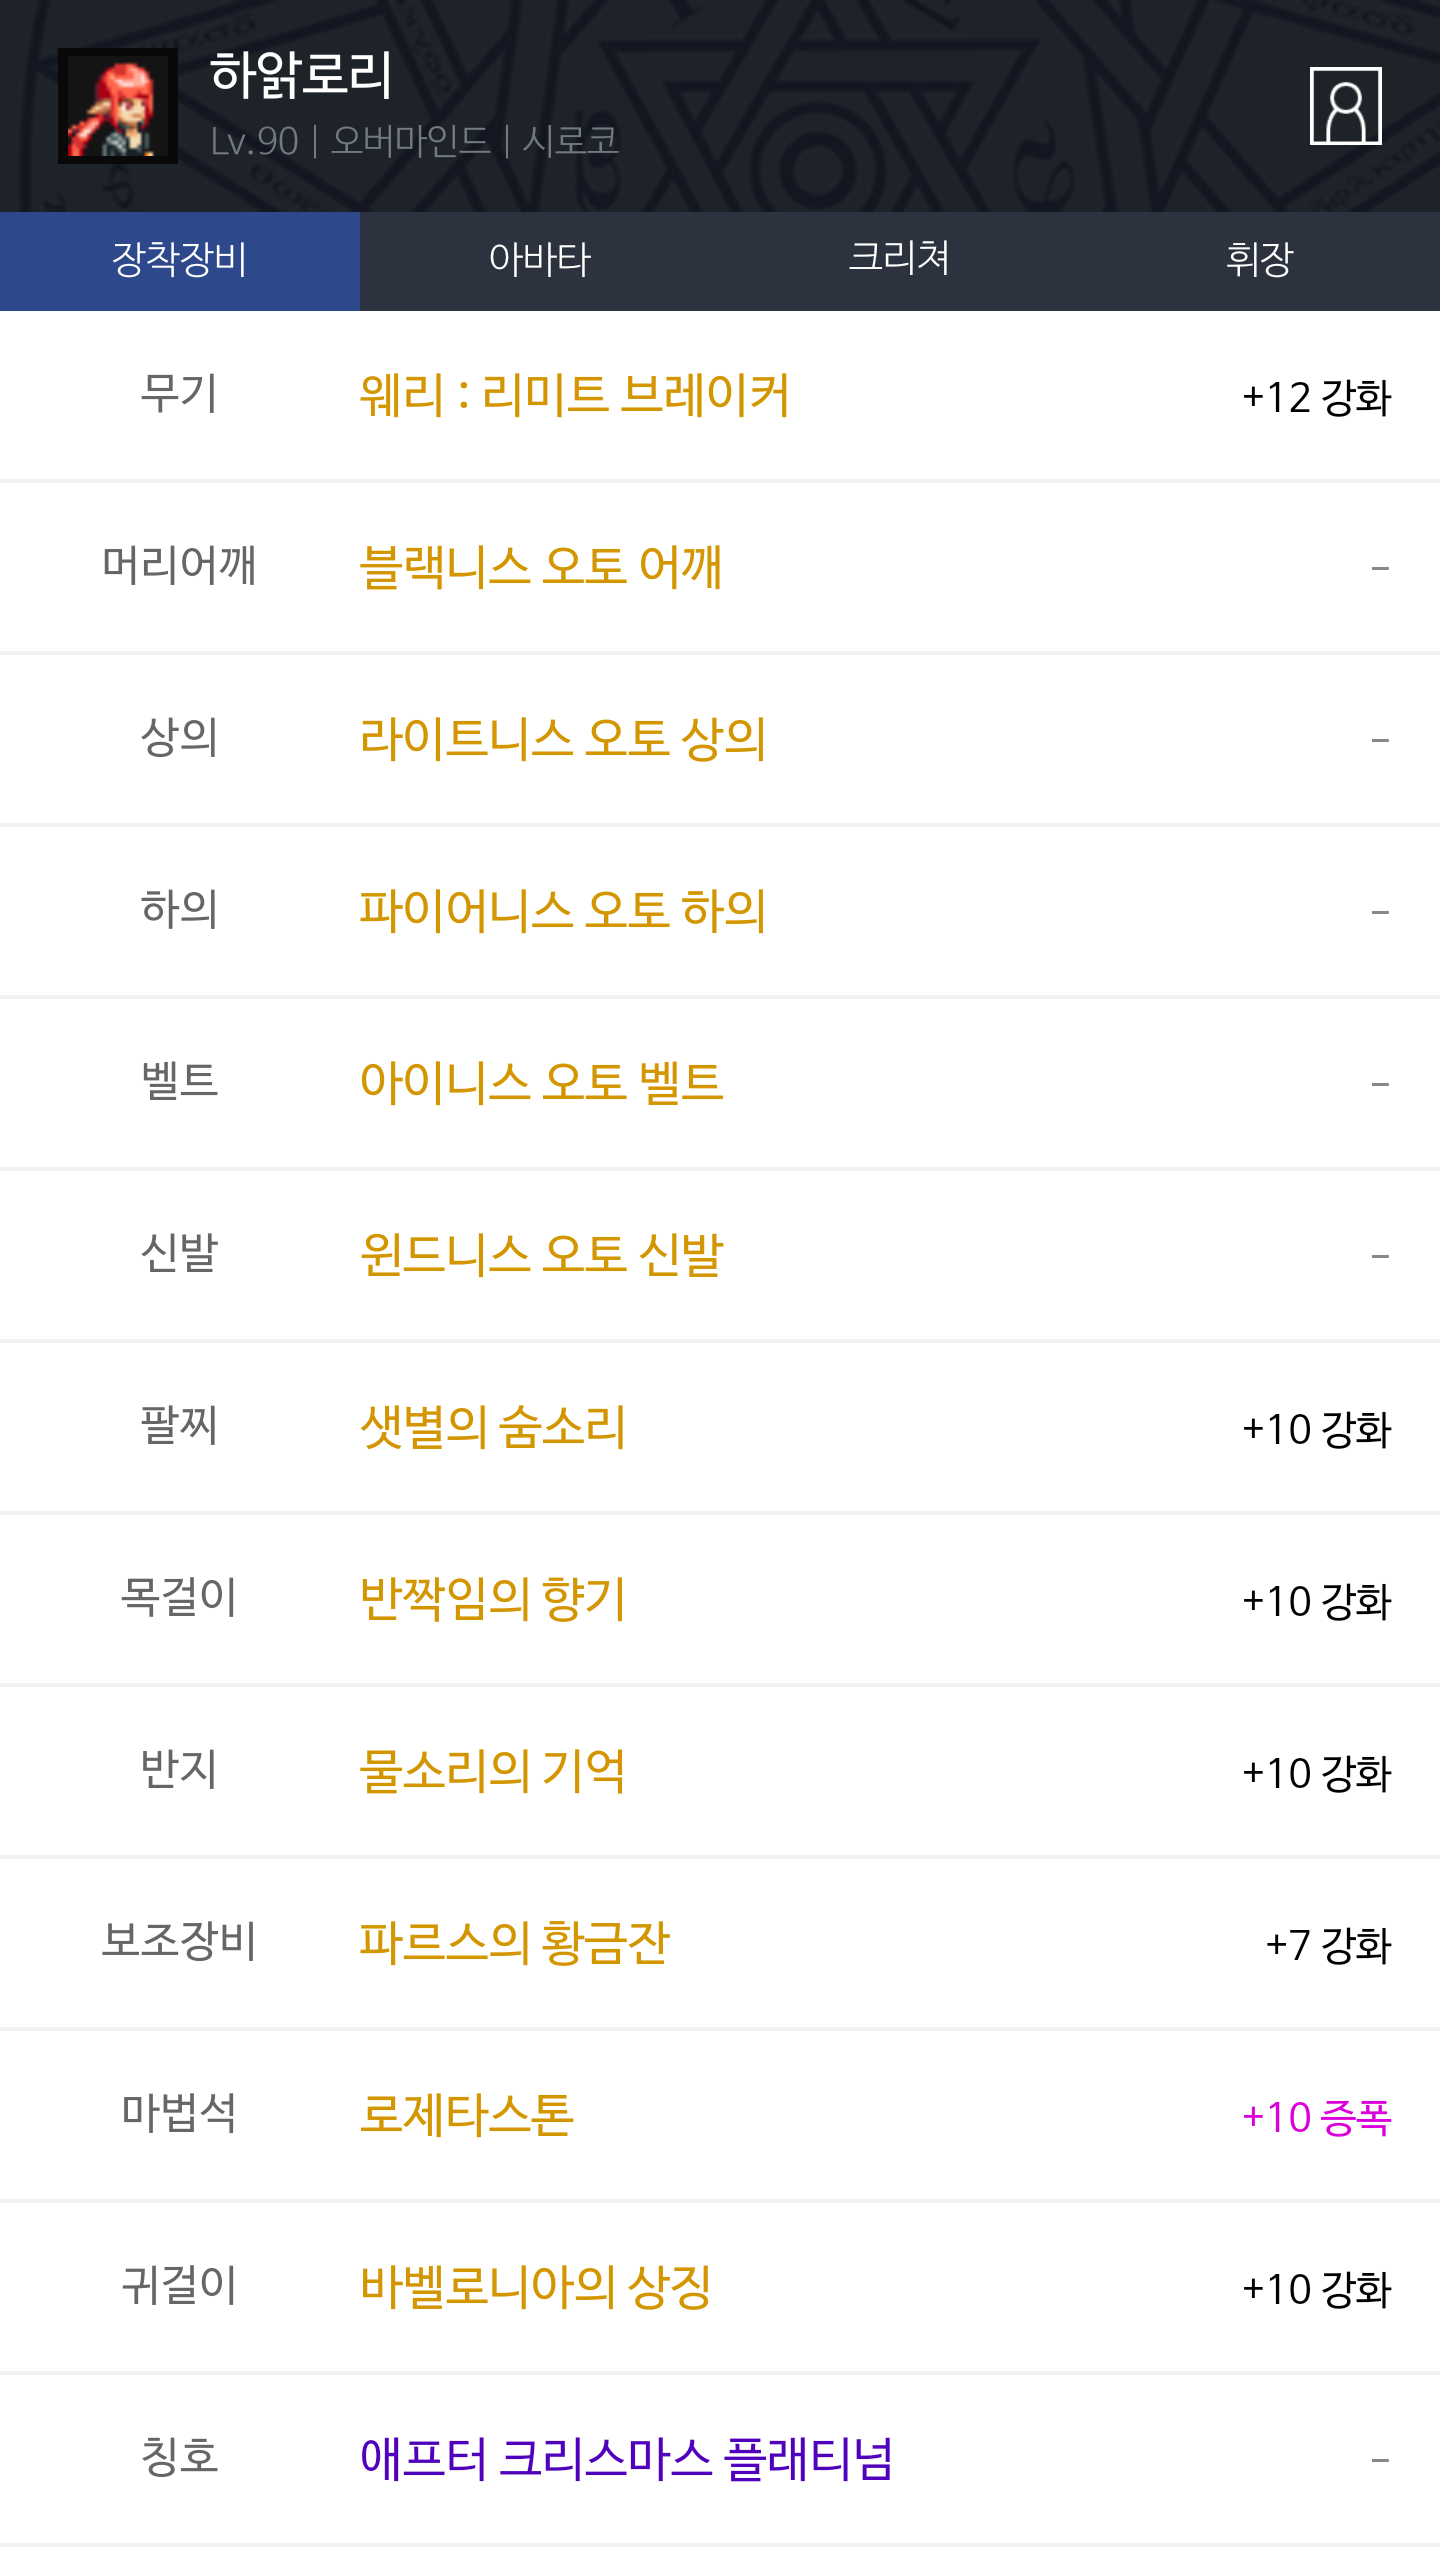
Task: Click character name 하앍로리
Action: coord(301,76)
